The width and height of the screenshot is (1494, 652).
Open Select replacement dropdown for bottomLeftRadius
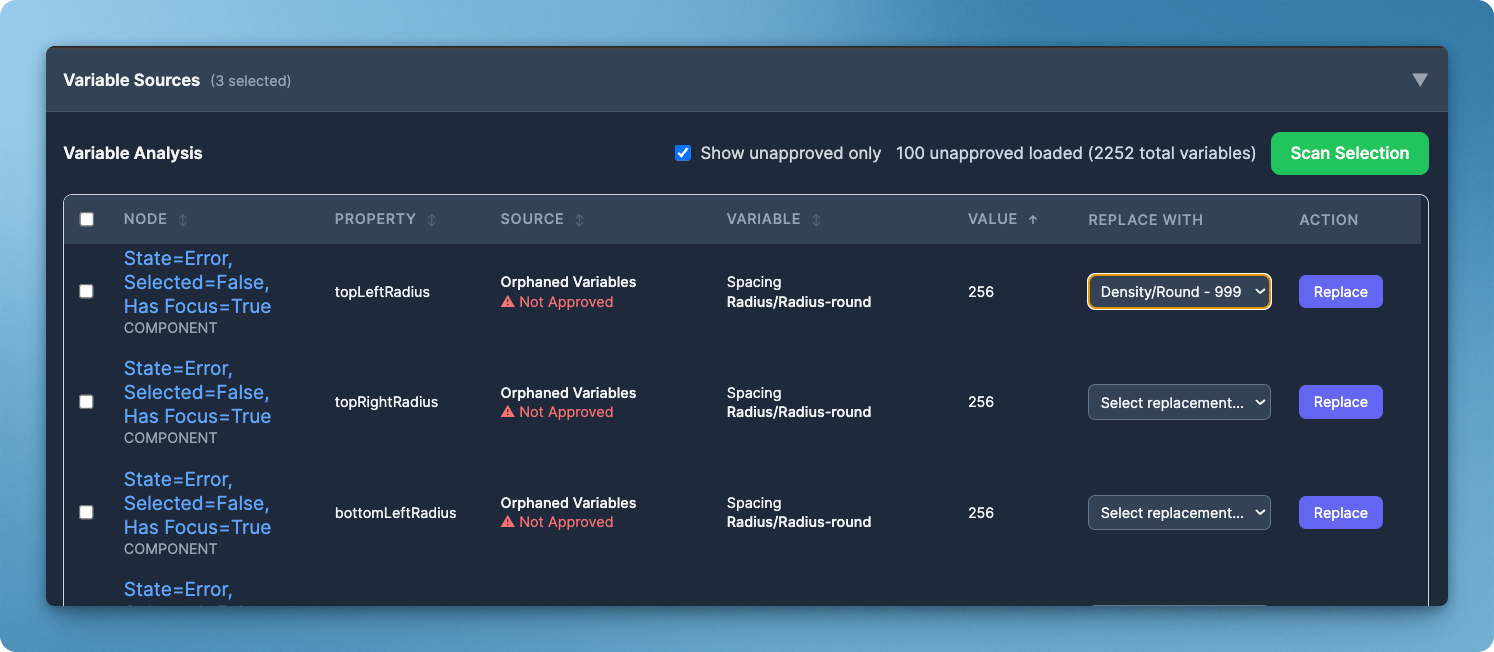point(1179,512)
